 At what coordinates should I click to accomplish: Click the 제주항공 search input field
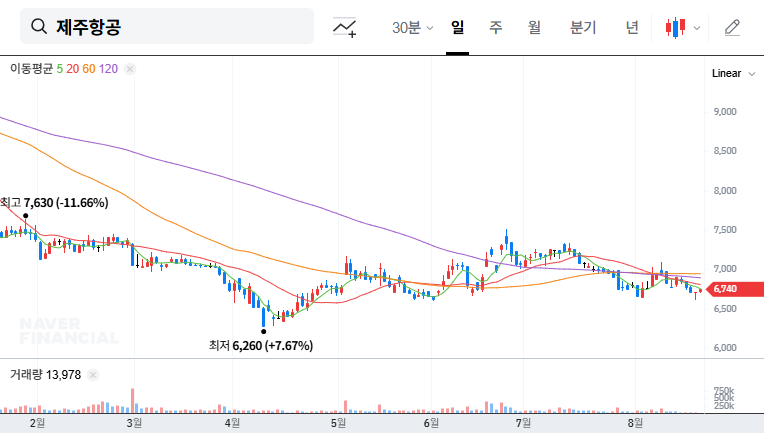click(180, 27)
